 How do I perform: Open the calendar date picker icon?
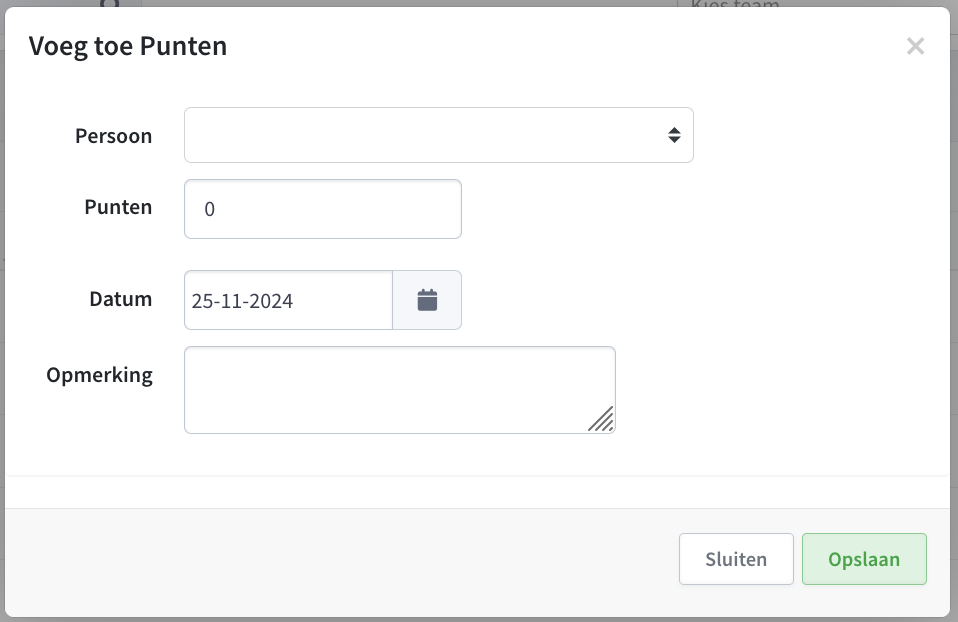(427, 300)
